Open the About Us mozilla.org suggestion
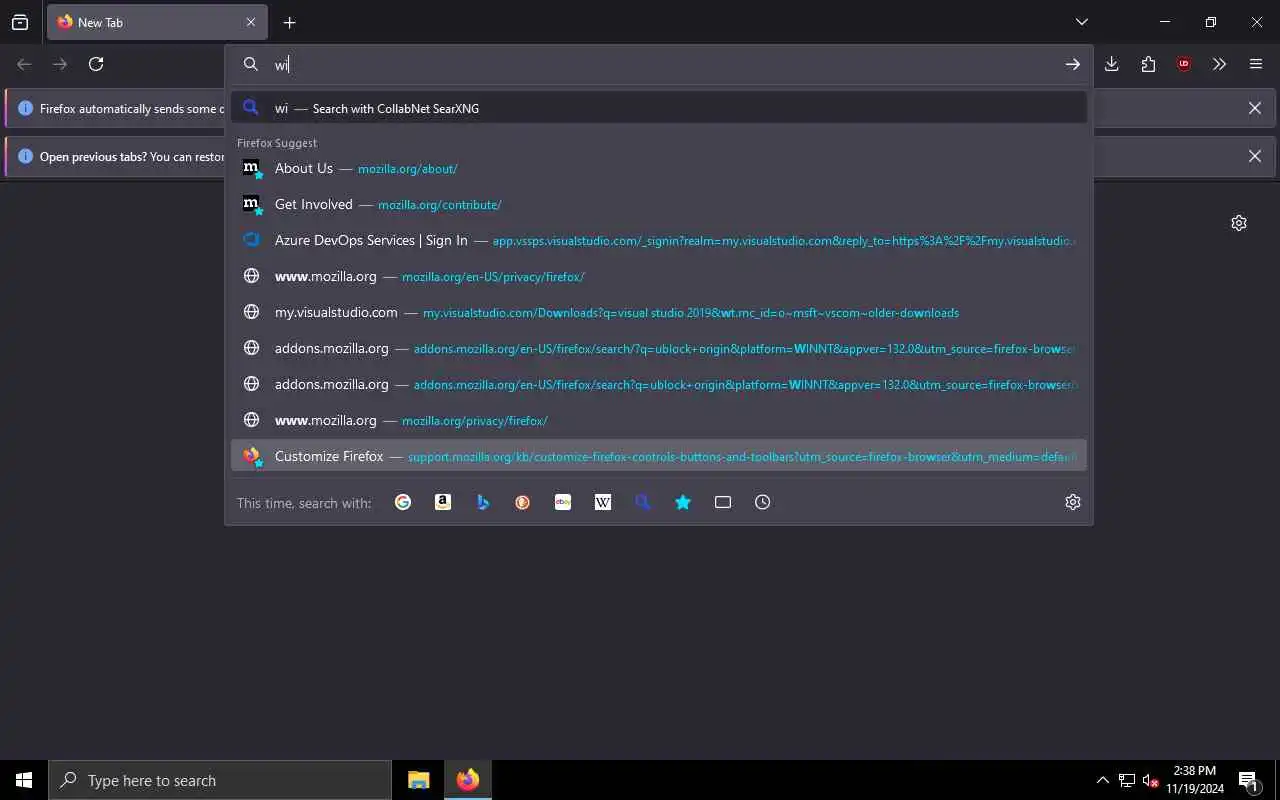Image resolution: width=1280 pixels, height=800 pixels. pyautogui.click(x=659, y=168)
